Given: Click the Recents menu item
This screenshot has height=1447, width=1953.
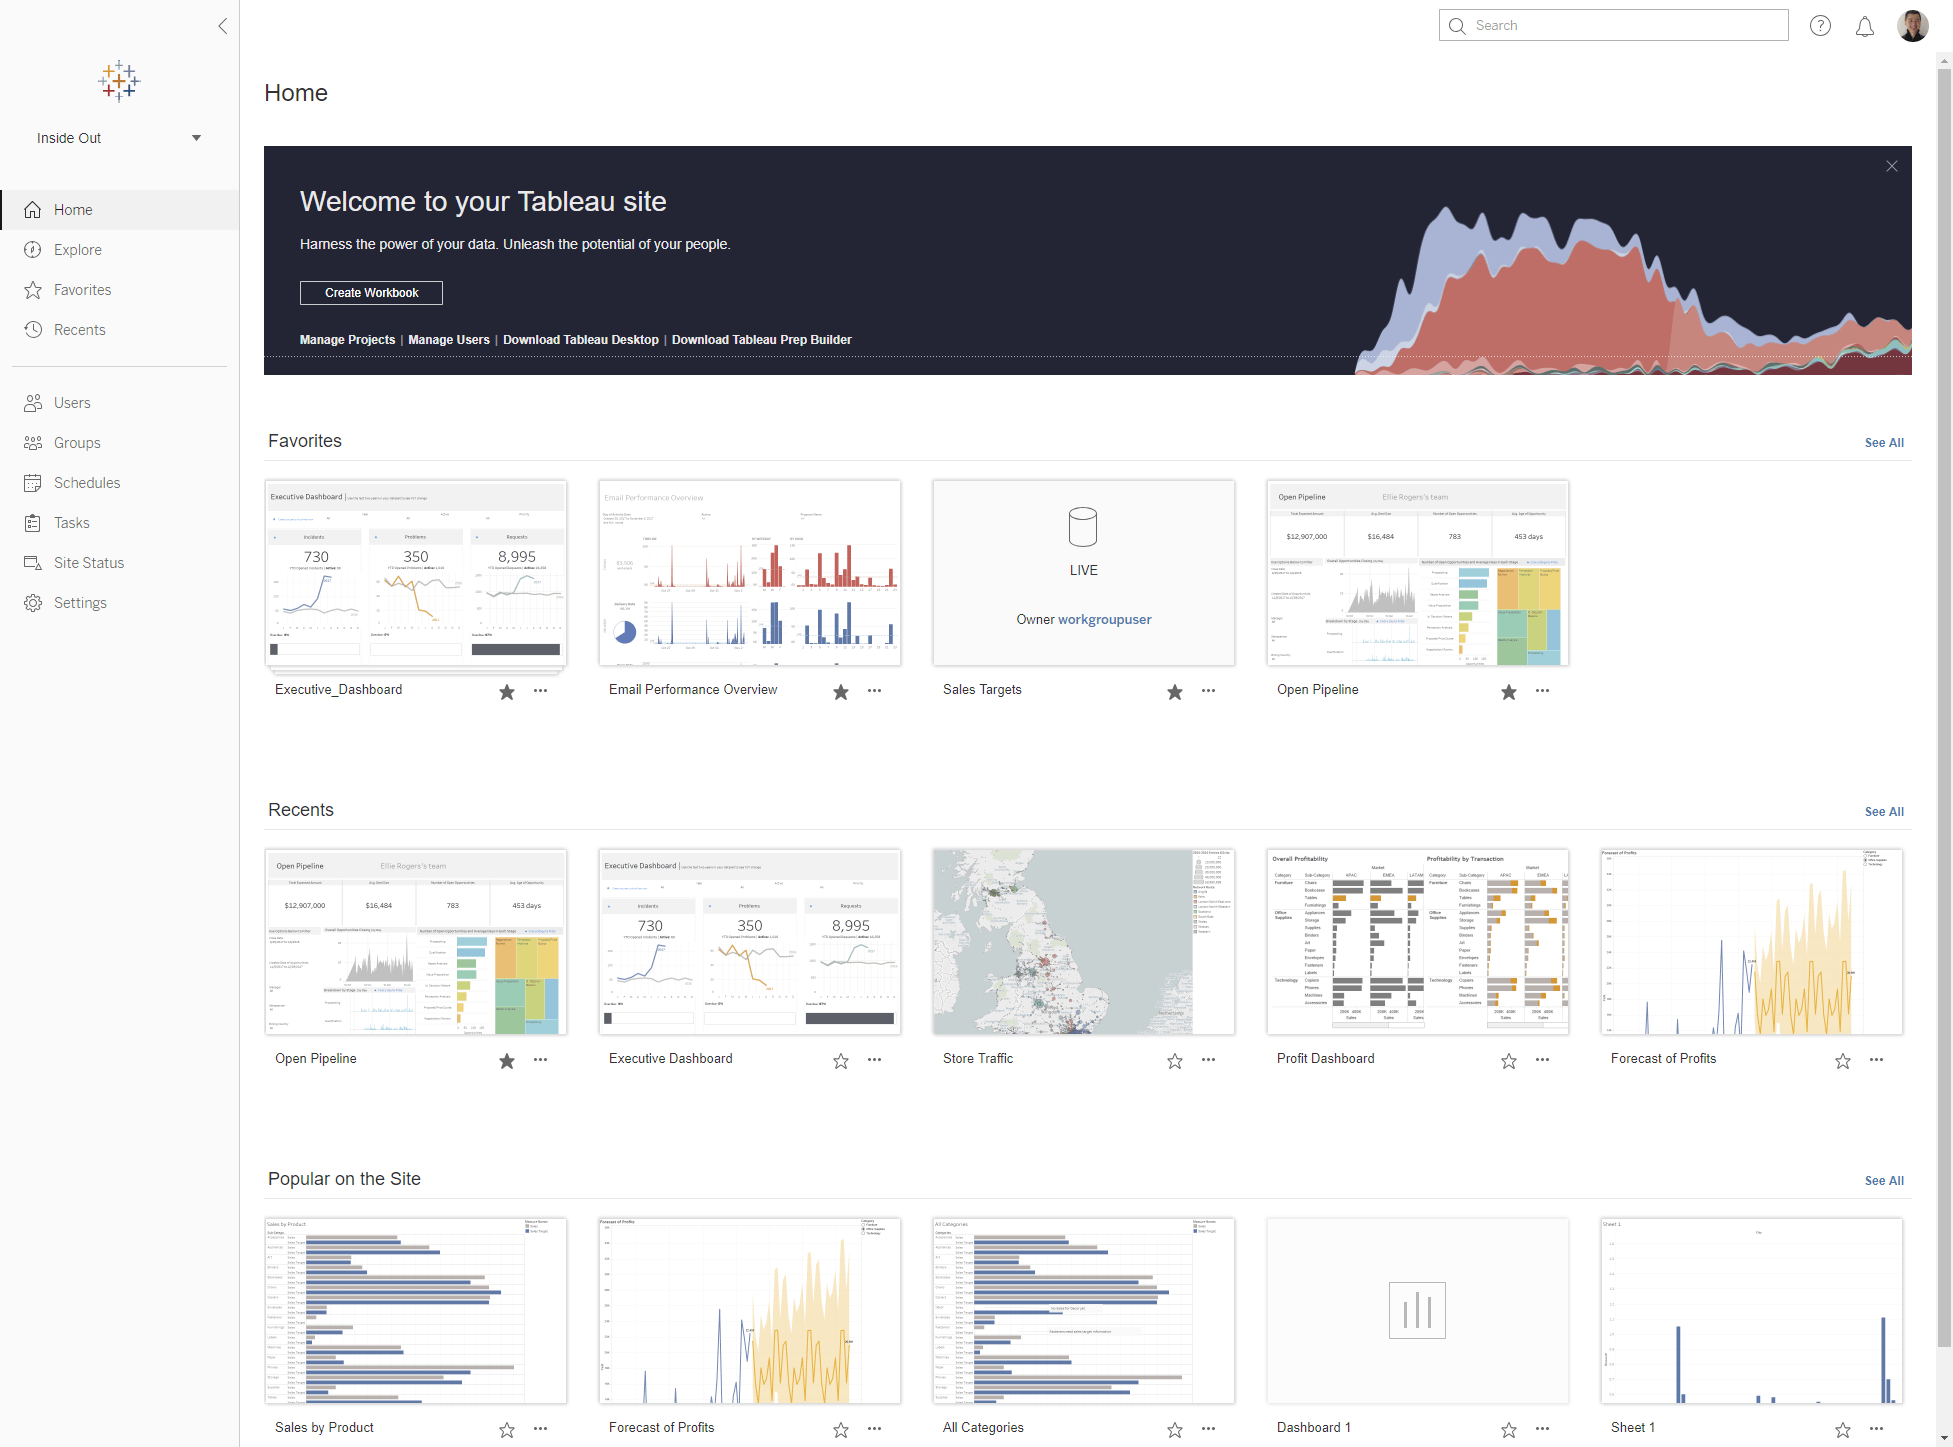Looking at the screenshot, I should [81, 330].
